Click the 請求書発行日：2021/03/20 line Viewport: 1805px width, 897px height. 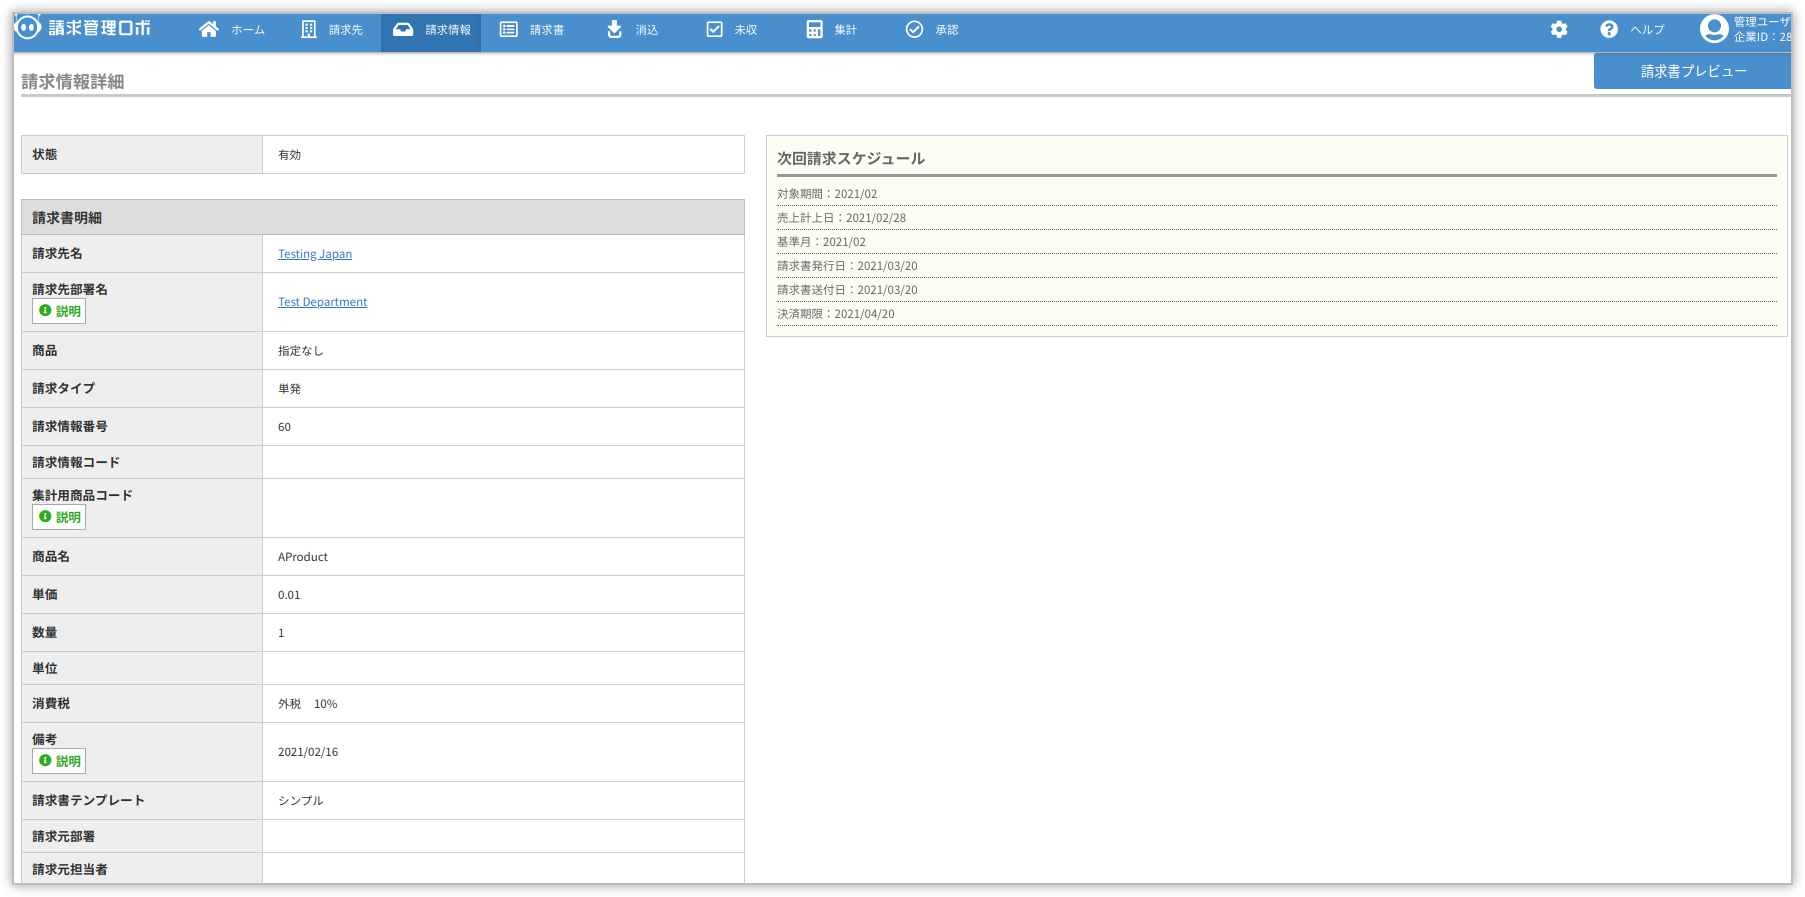tap(847, 266)
